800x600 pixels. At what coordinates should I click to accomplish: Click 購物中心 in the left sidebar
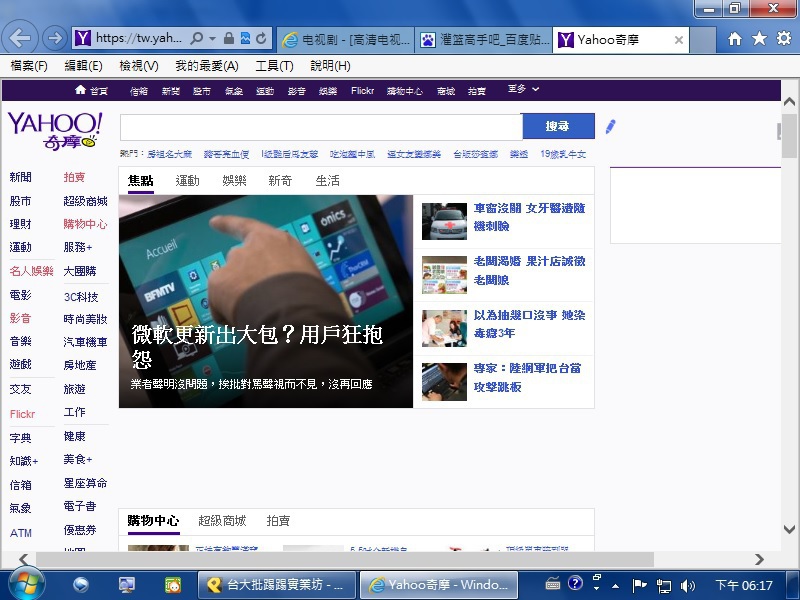coord(85,224)
